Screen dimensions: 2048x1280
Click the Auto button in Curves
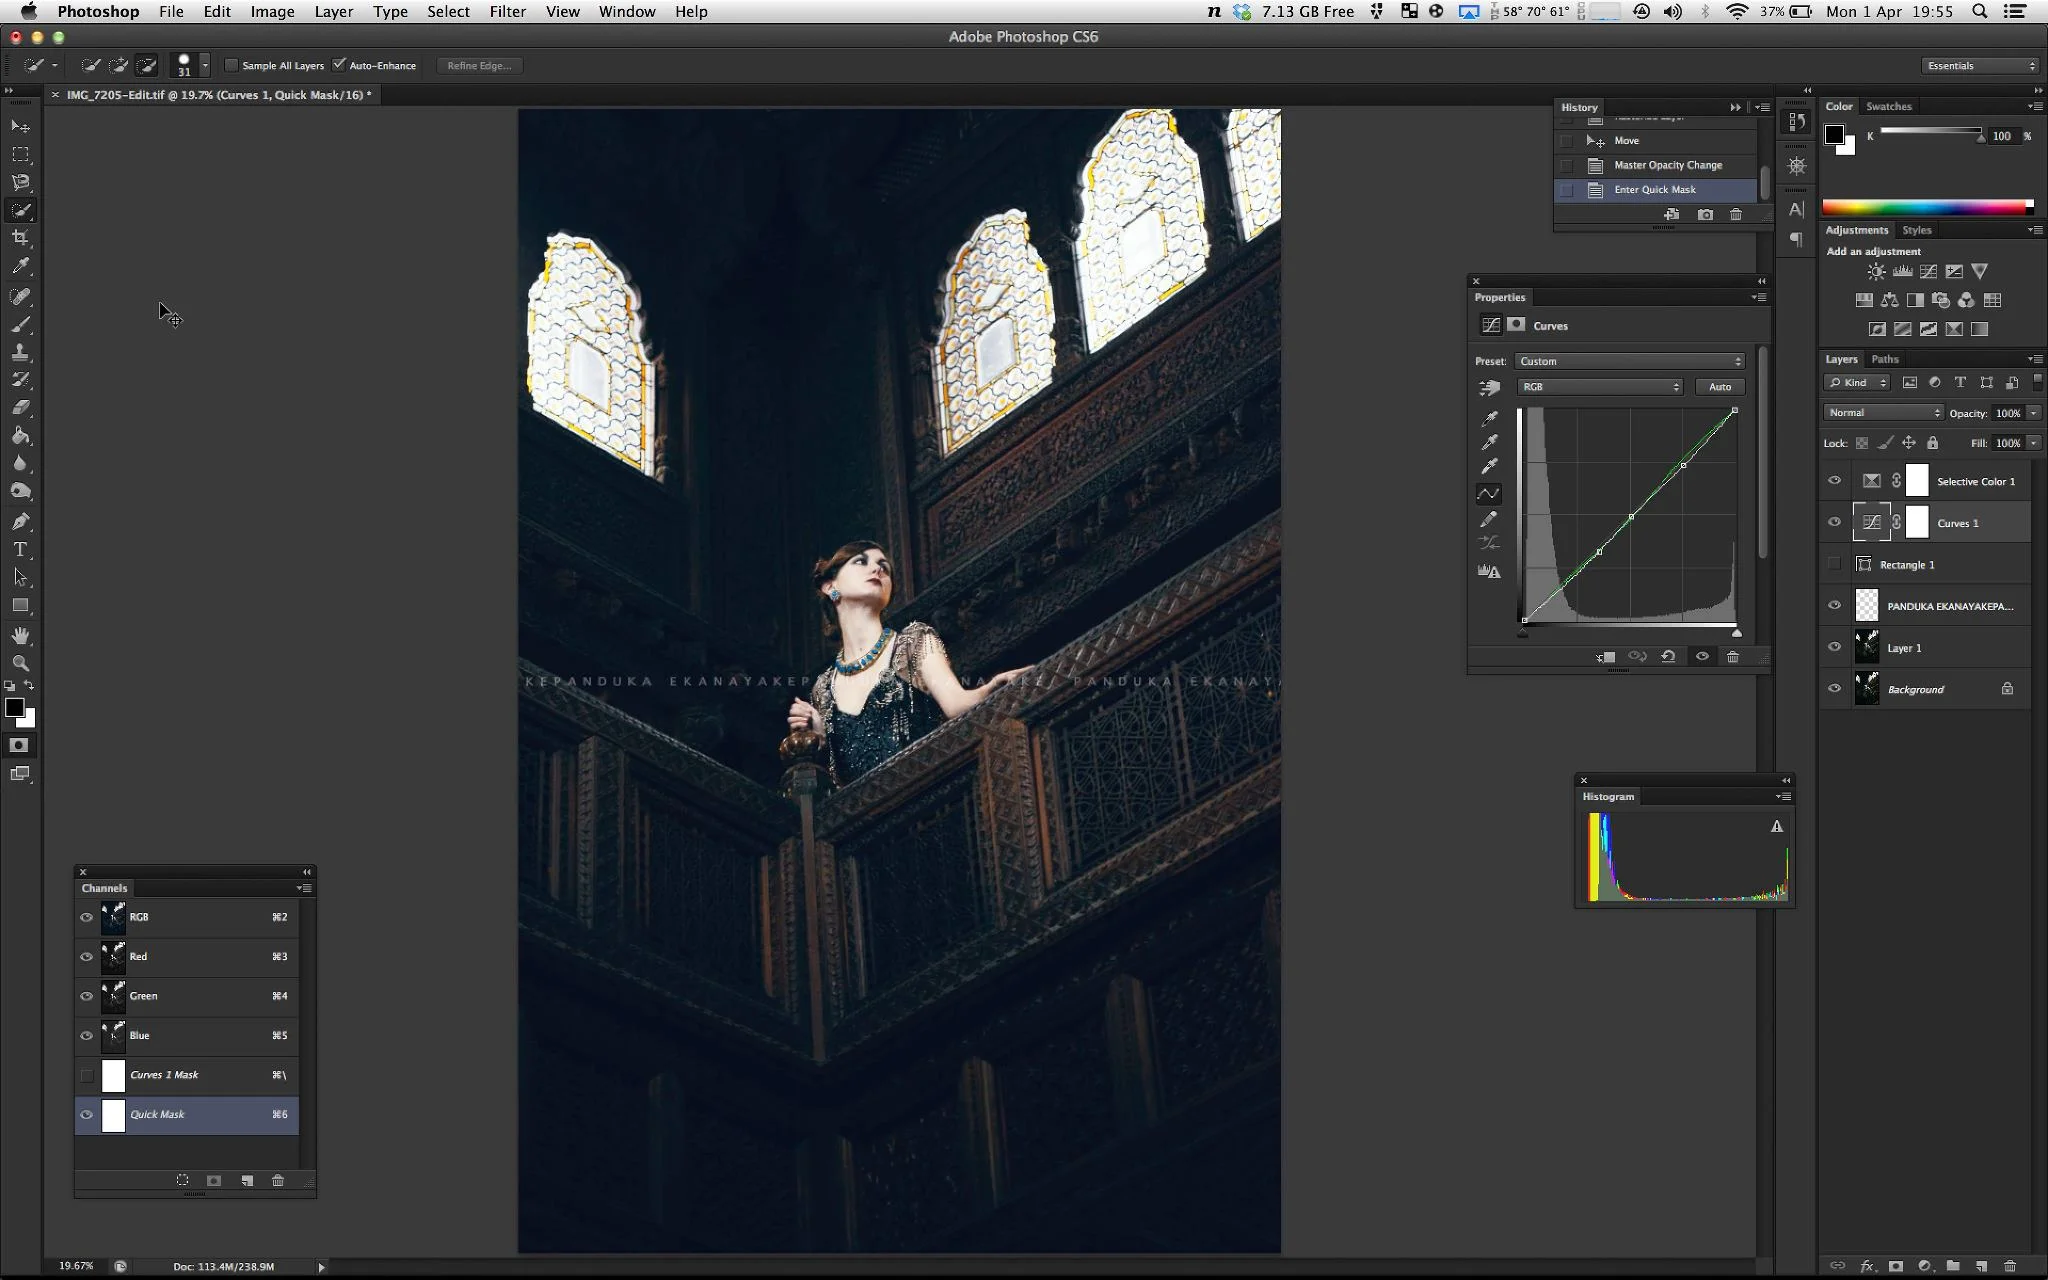coord(1719,387)
